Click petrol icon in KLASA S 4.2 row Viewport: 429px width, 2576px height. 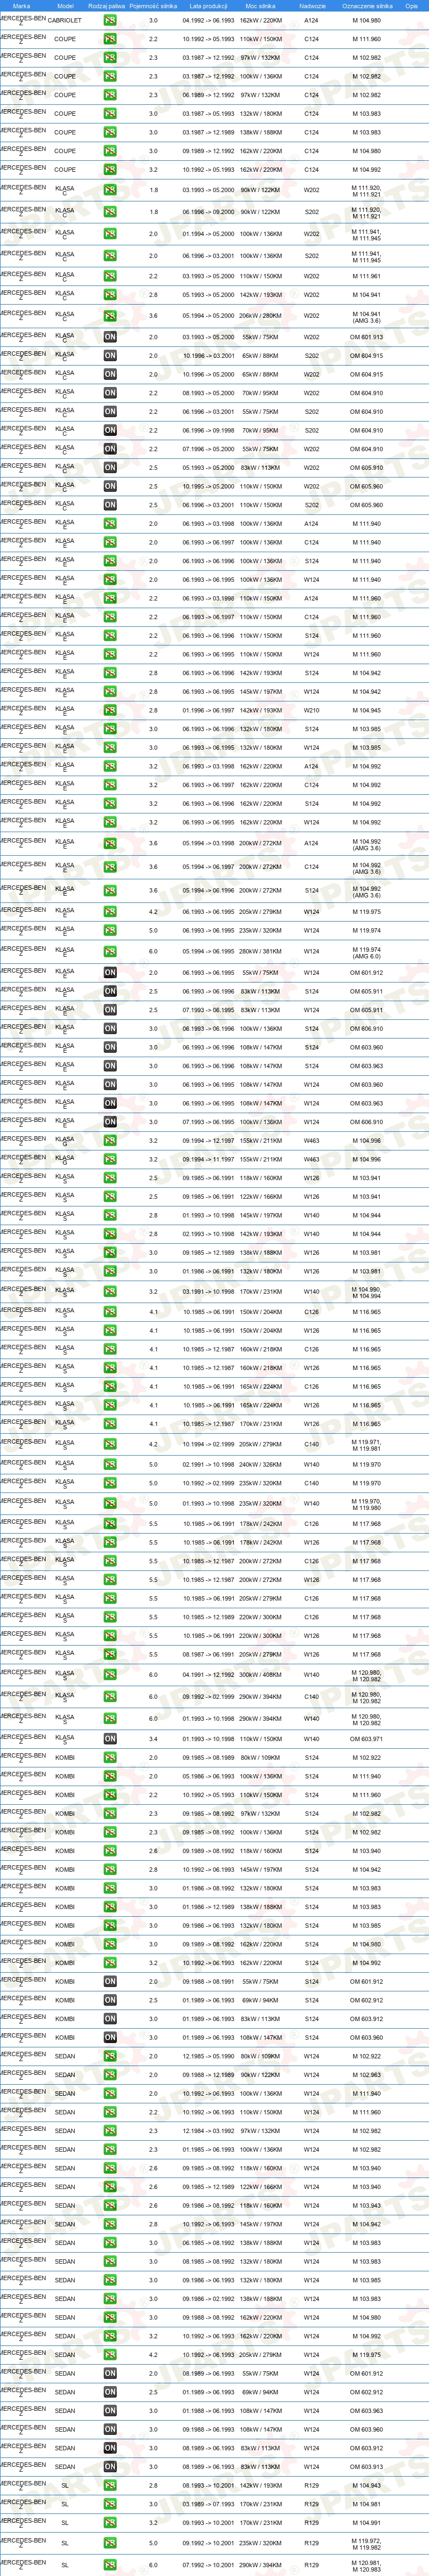click(110, 1444)
